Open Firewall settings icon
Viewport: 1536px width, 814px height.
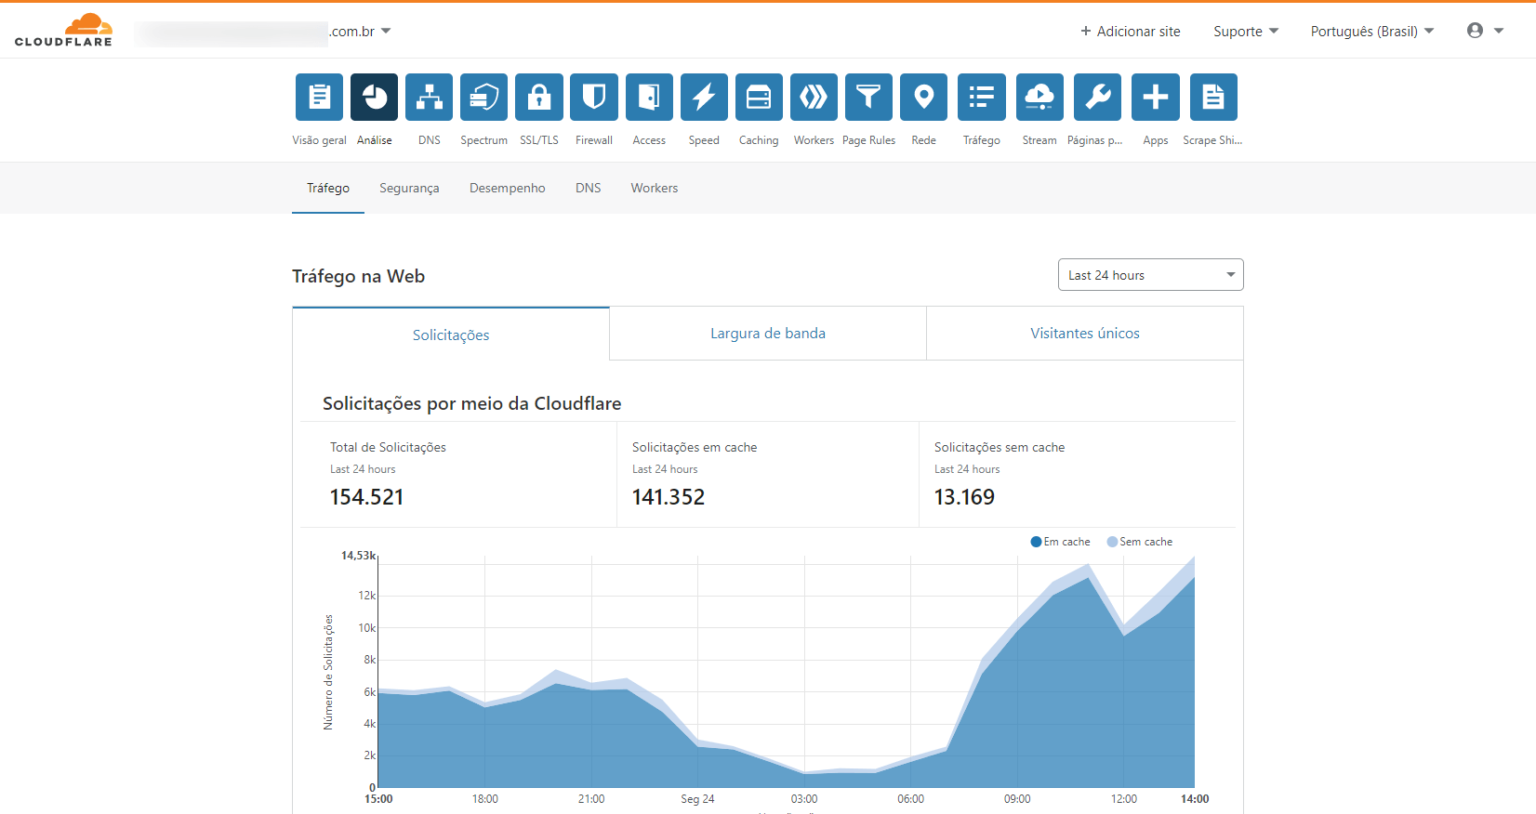594,97
